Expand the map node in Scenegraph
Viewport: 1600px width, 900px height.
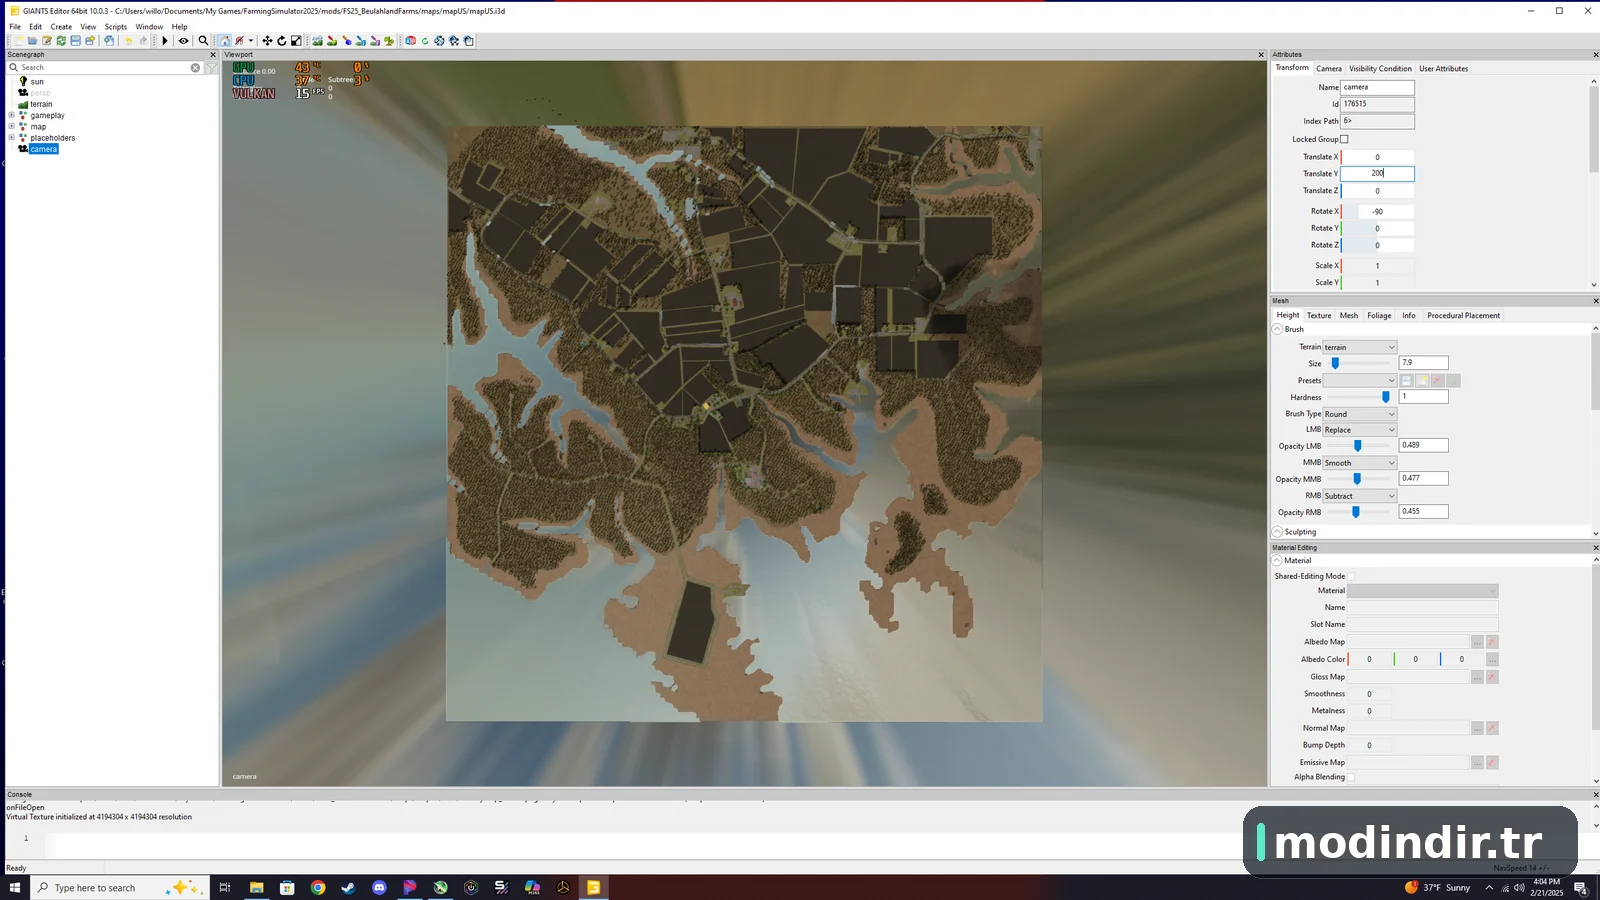[12, 127]
